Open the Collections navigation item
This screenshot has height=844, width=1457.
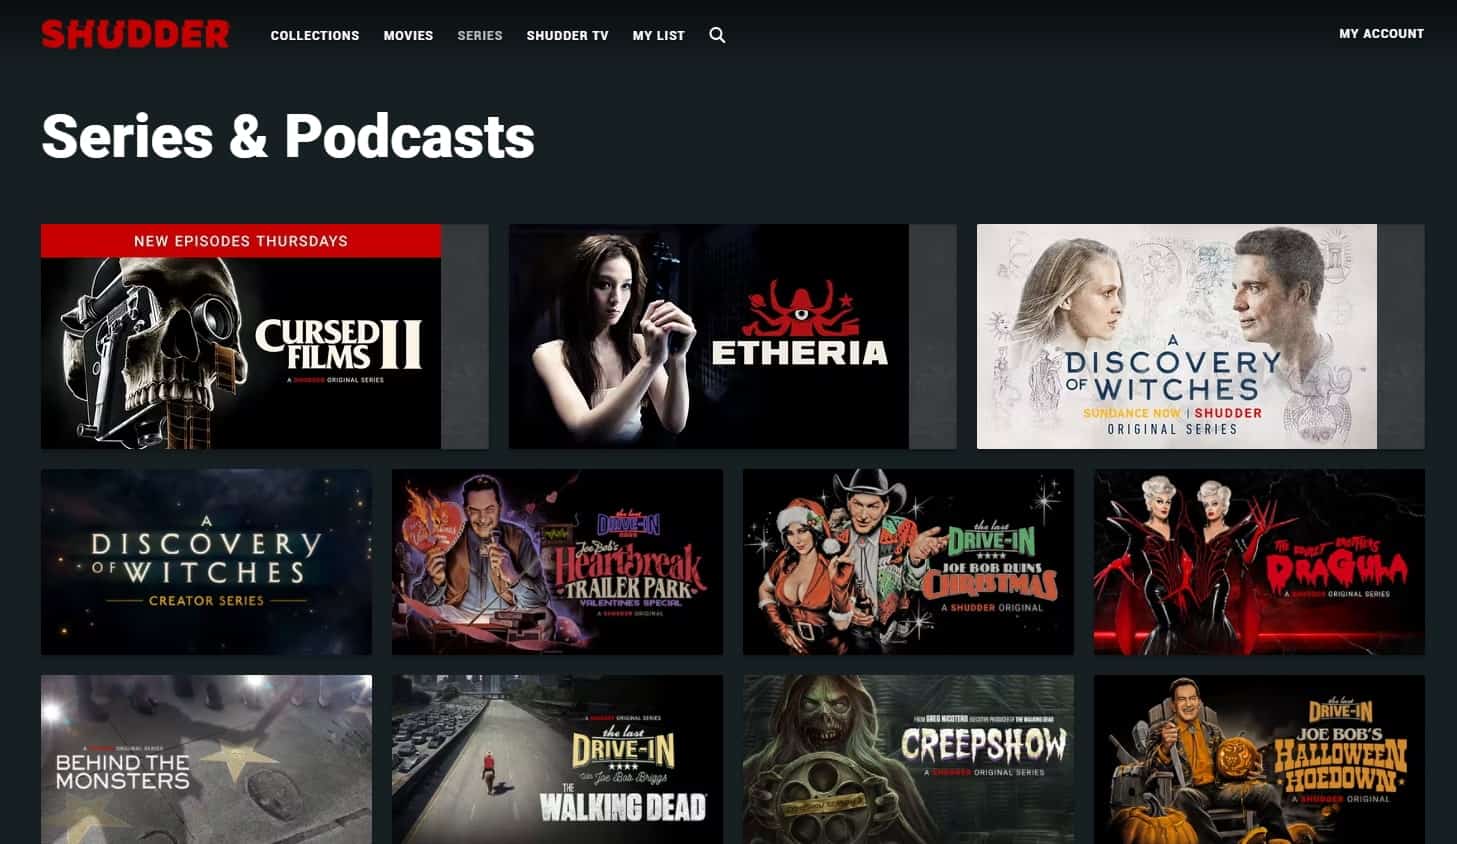pyautogui.click(x=314, y=35)
